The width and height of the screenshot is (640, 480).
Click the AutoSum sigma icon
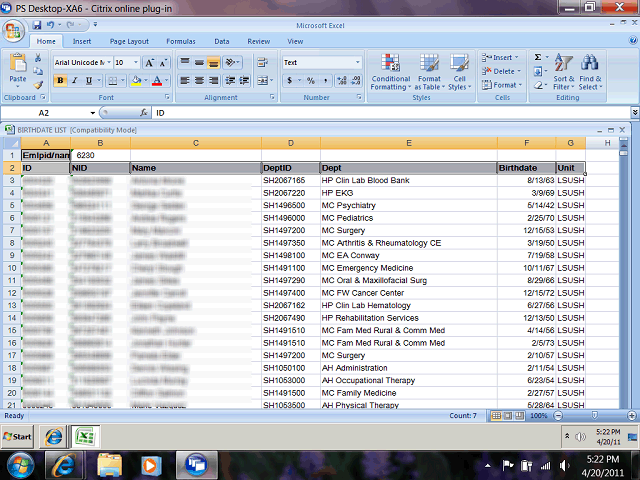click(x=538, y=58)
